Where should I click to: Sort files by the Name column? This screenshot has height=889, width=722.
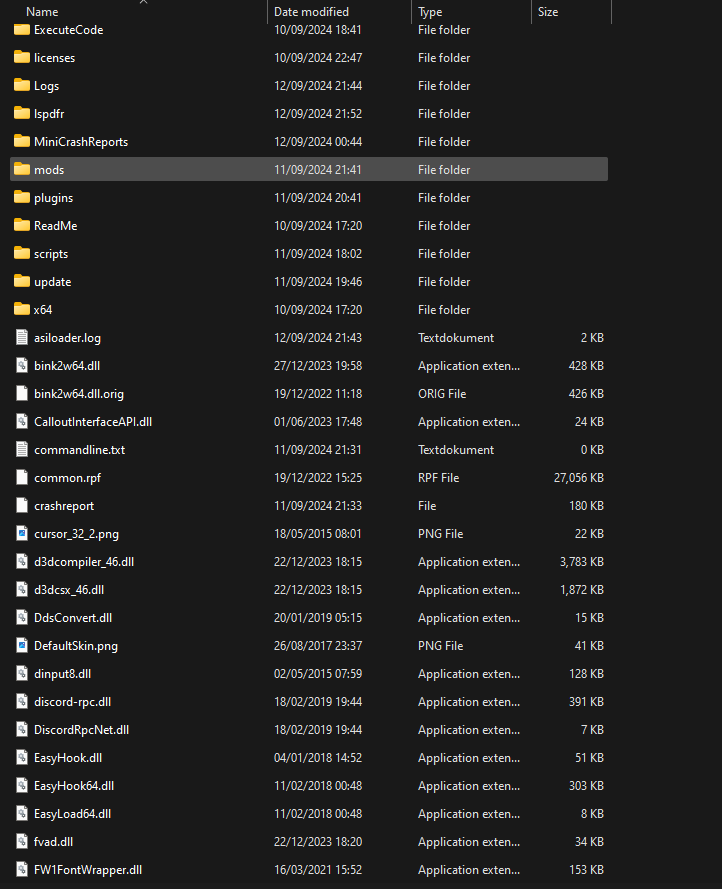pos(42,12)
